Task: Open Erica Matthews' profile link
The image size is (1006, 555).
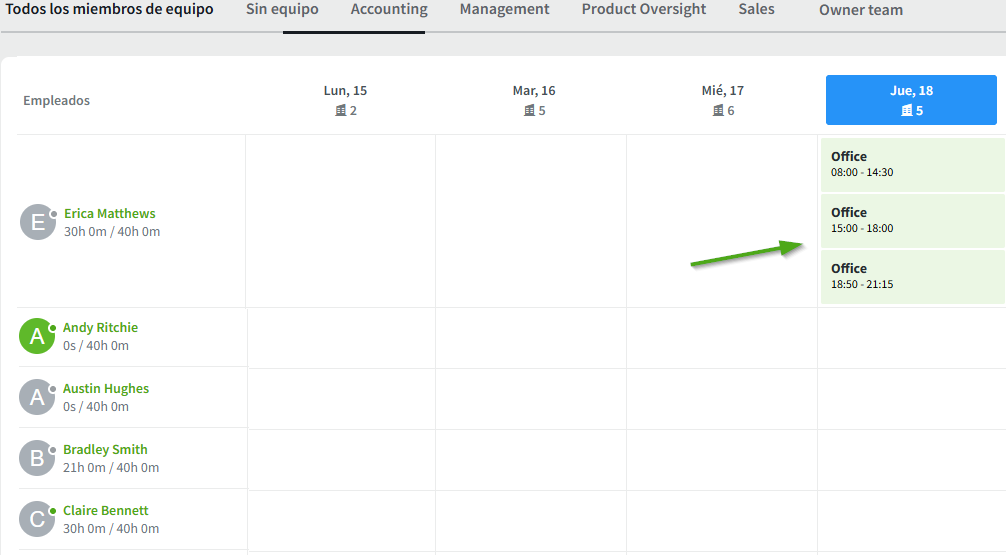Action: 110,213
